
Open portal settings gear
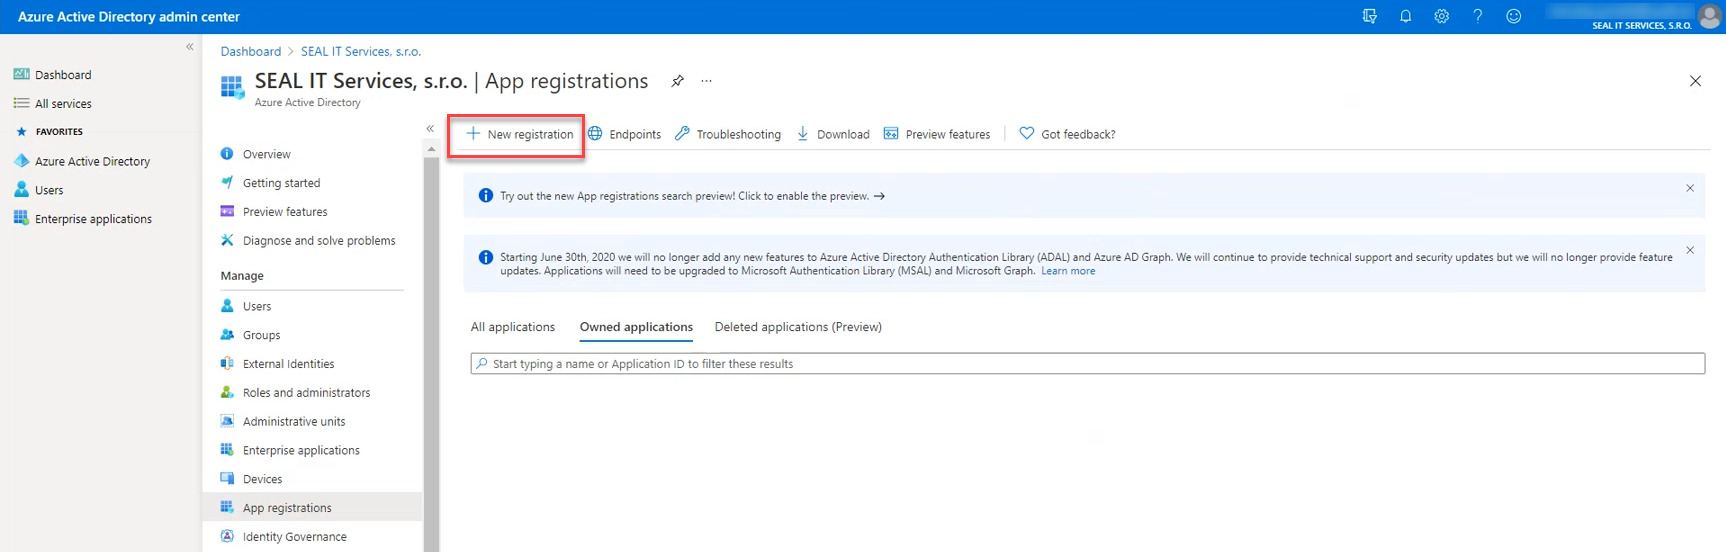1441,16
